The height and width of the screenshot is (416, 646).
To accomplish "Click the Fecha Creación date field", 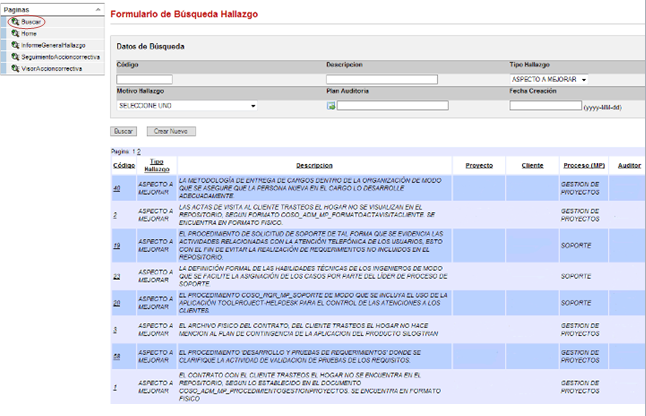I will [x=545, y=105].
